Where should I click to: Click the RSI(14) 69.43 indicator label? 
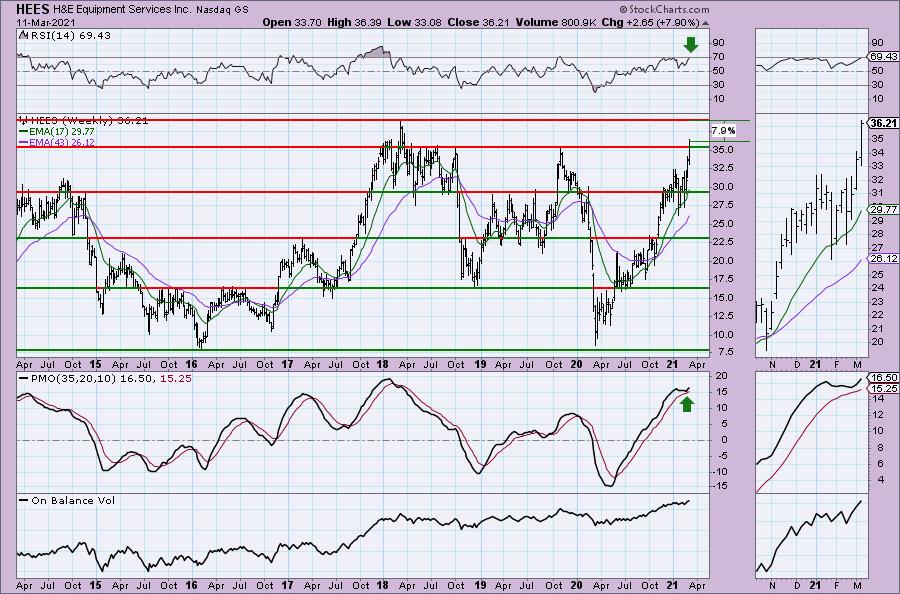point(69,36)
